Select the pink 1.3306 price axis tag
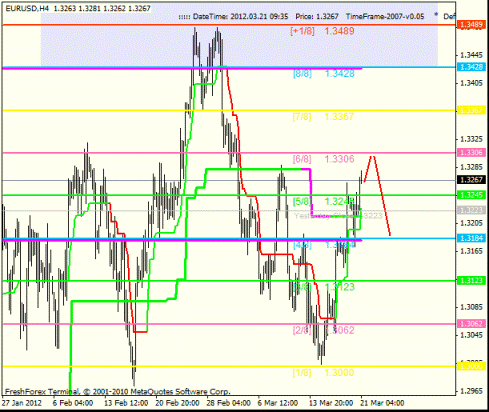The width and height of the screenshot is (489, 412). pyautogui.click(x=471, y=152)
